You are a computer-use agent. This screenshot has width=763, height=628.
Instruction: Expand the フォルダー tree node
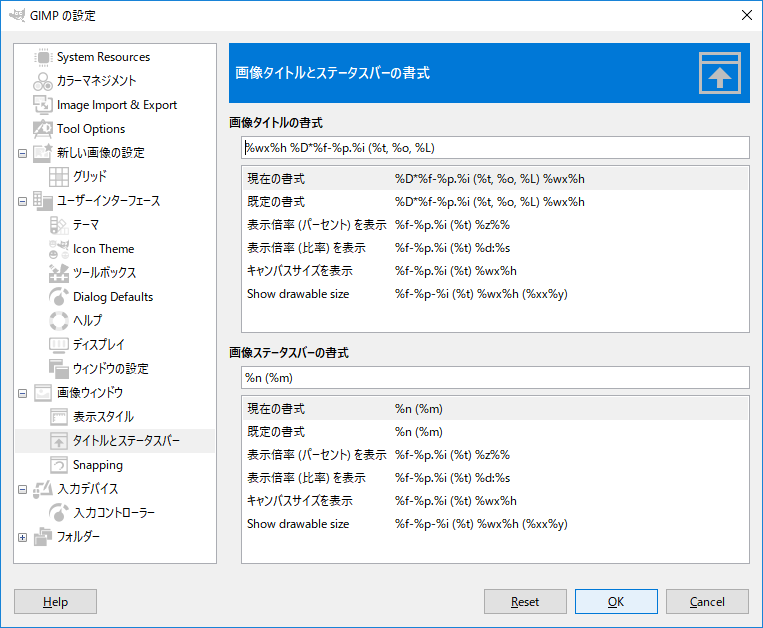click(x=22, y=537)
